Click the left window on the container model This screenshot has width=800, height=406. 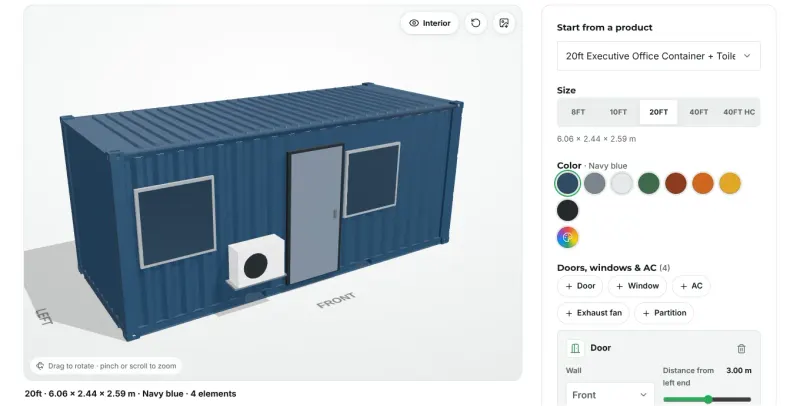(x=176, y=222)
